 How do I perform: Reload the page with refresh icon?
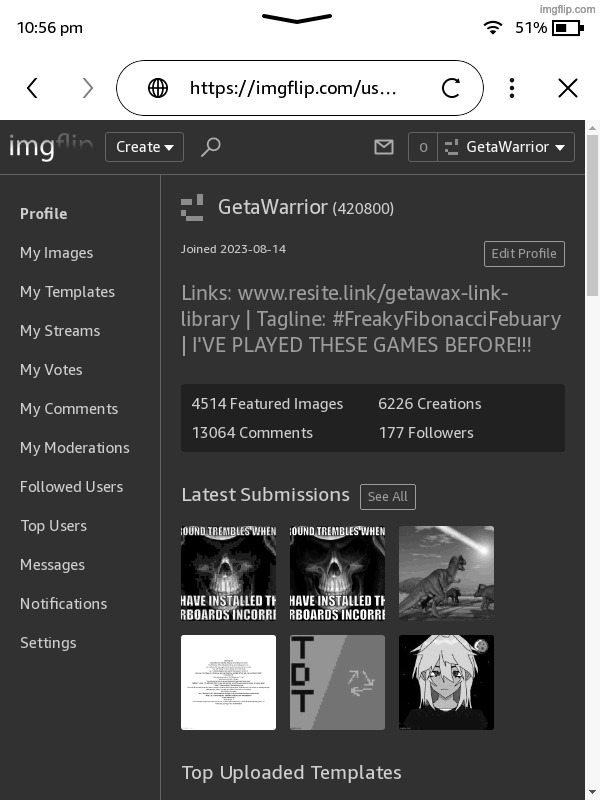(x=451, y=88)
